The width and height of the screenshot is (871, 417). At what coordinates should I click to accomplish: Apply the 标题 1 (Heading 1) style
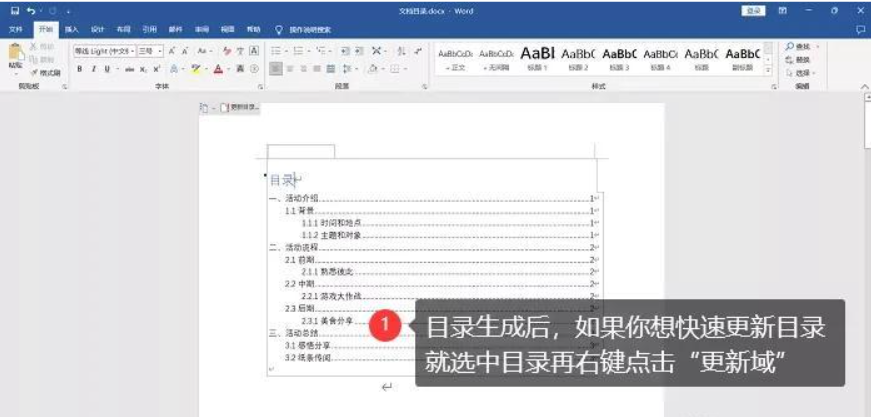point(537,59)
